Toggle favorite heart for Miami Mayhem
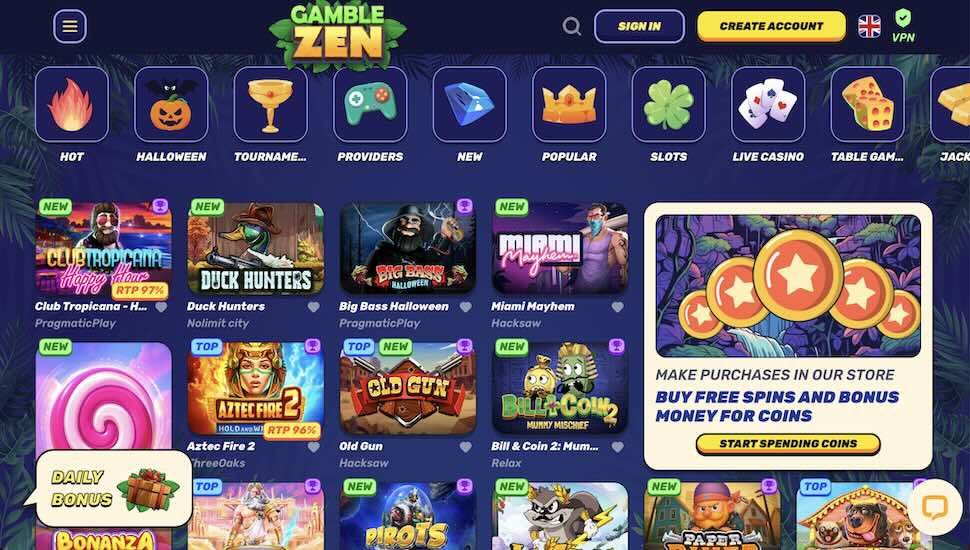 pos(617,307)
